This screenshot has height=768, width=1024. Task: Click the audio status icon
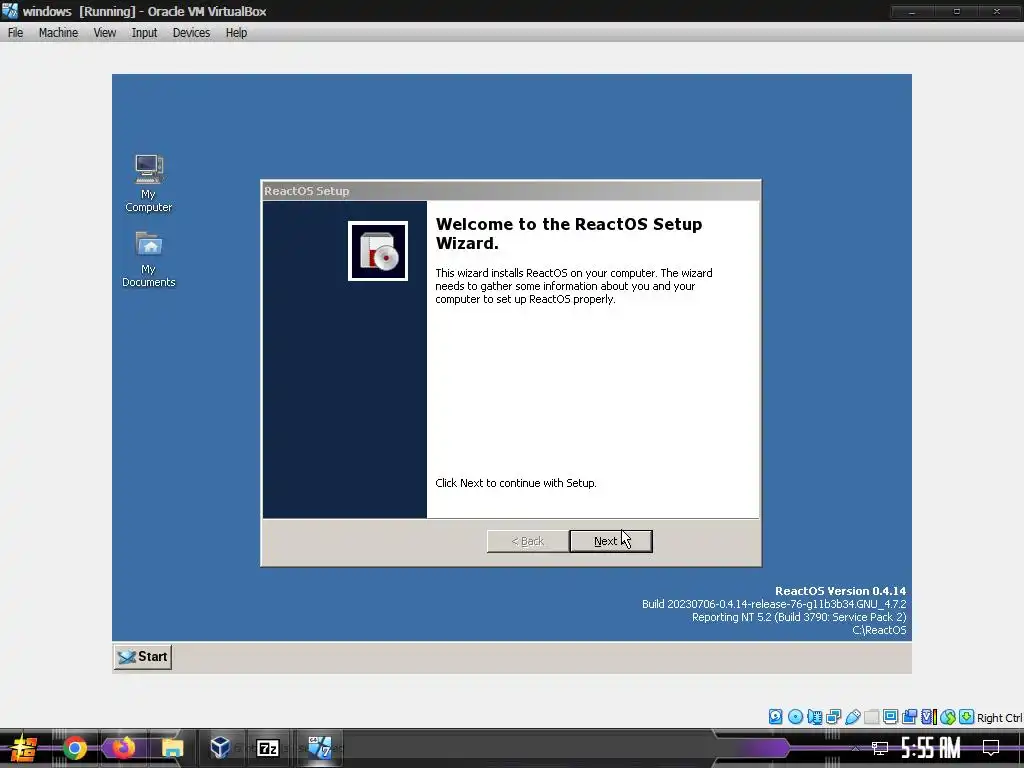click(814, 716)
